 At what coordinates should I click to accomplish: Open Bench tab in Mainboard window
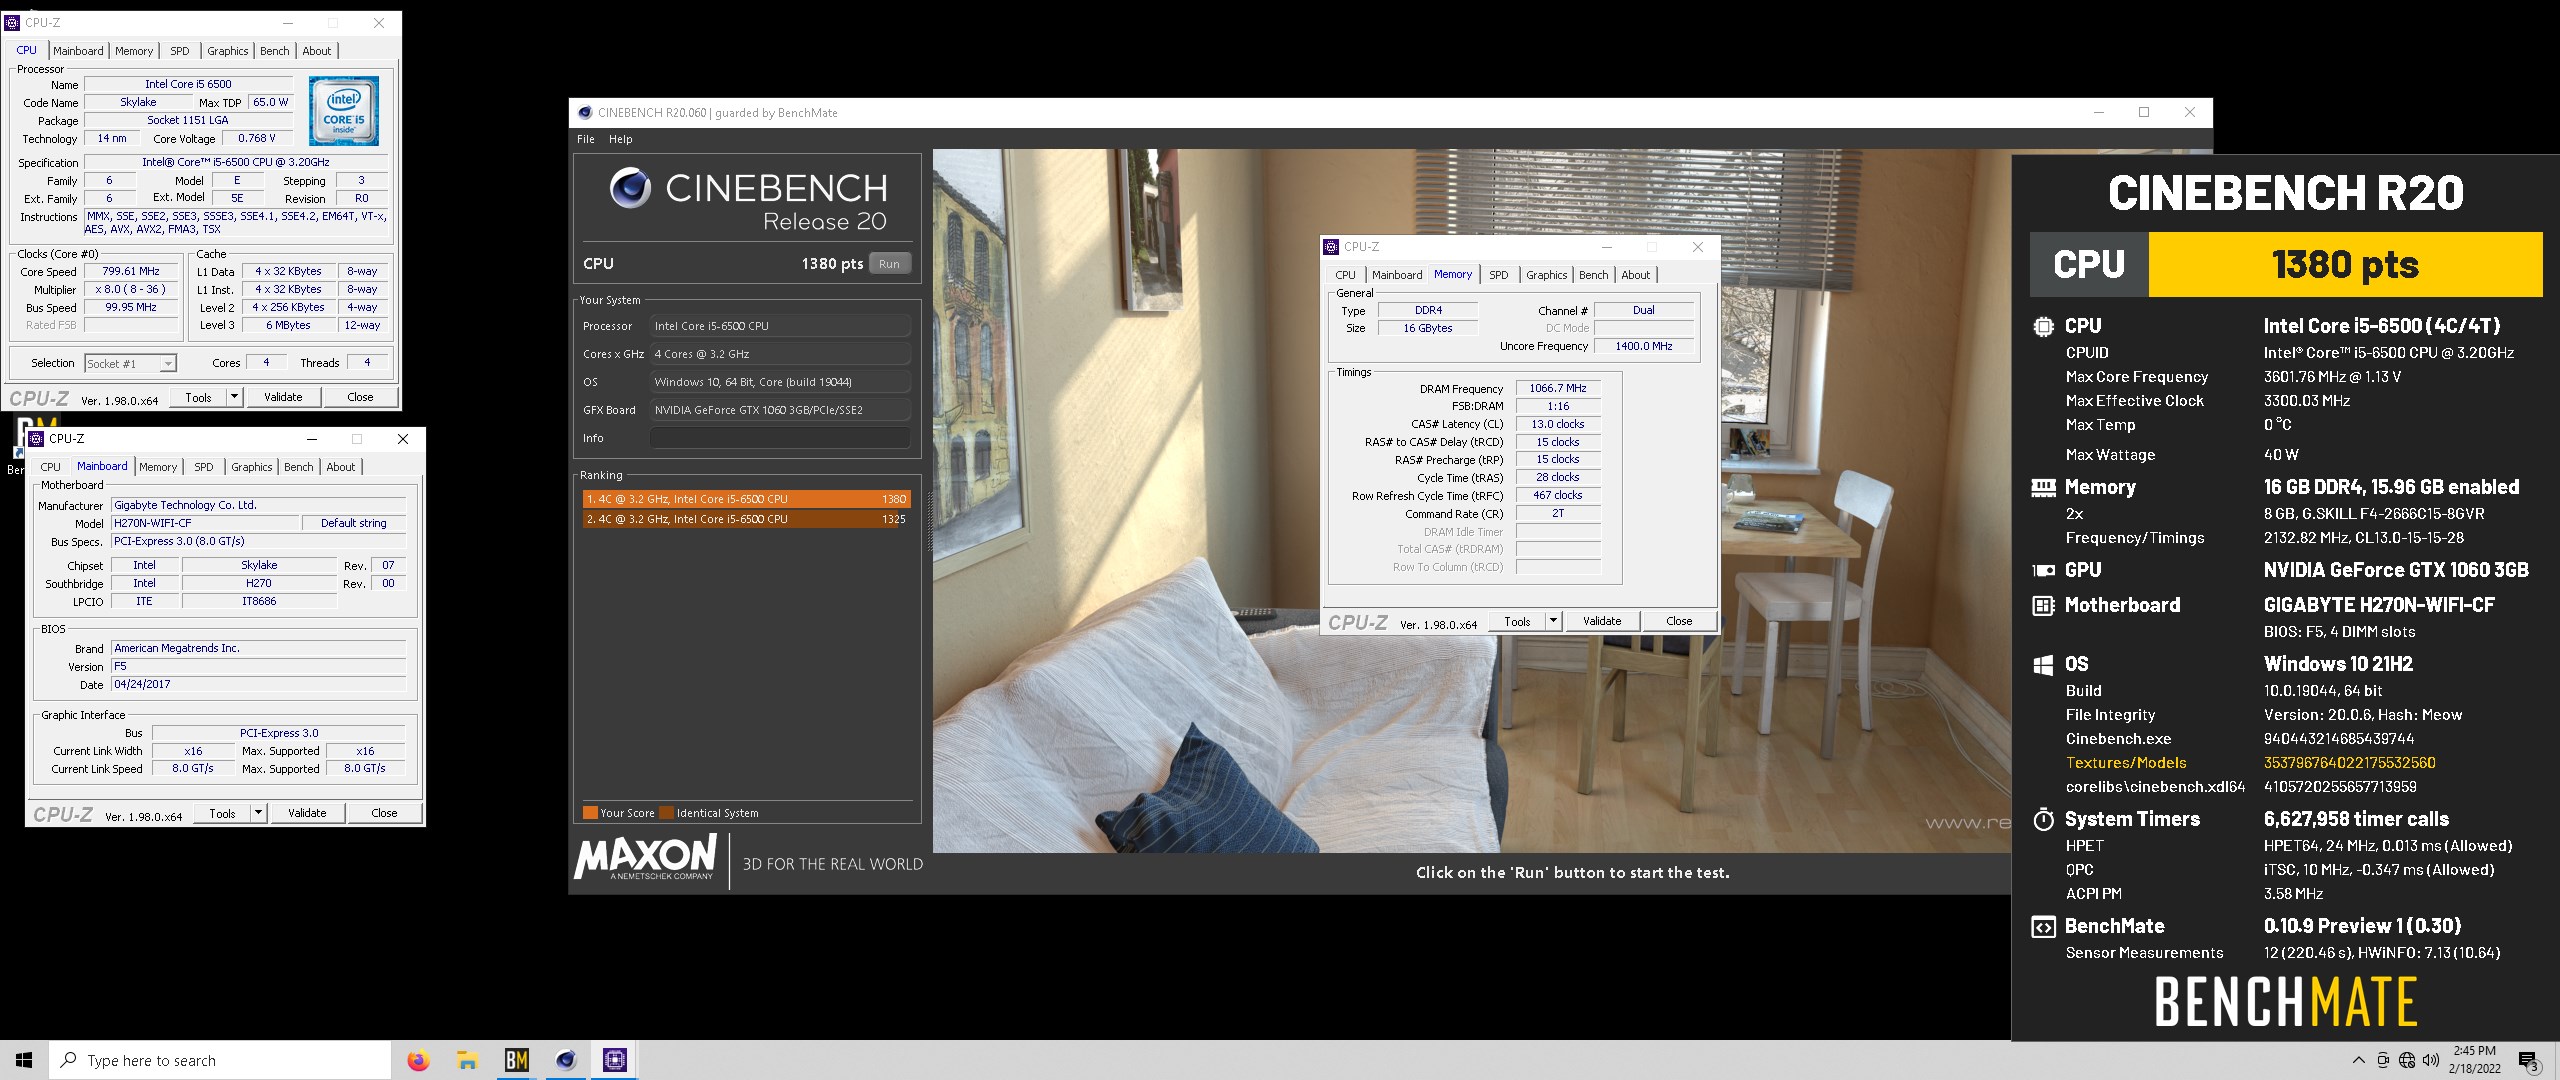[298, 467]
